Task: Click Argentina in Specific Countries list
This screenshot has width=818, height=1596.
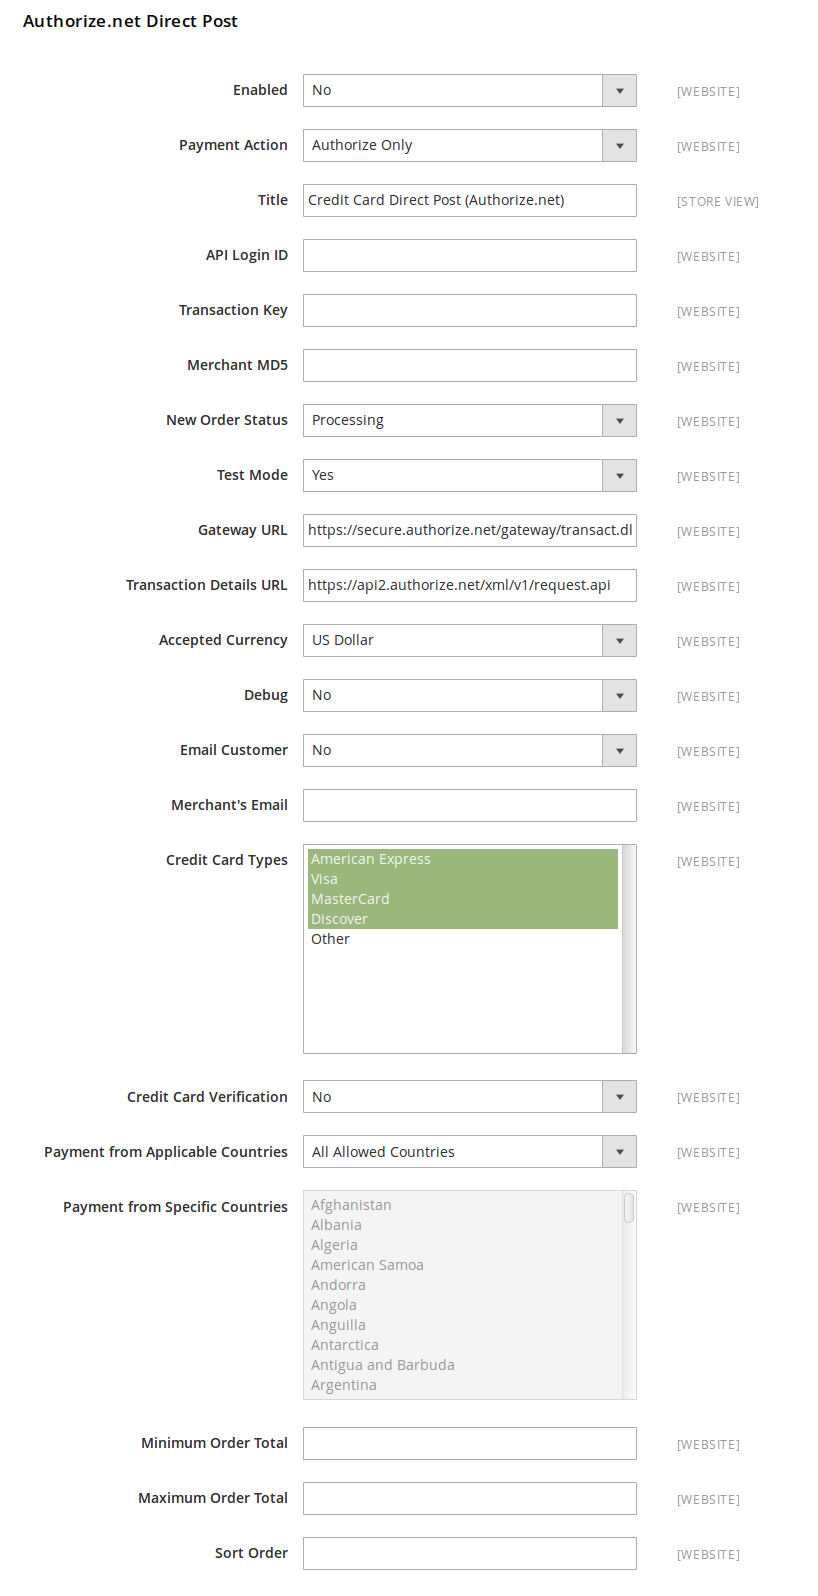Action: pyautogui.click(x=463, y=1385)
